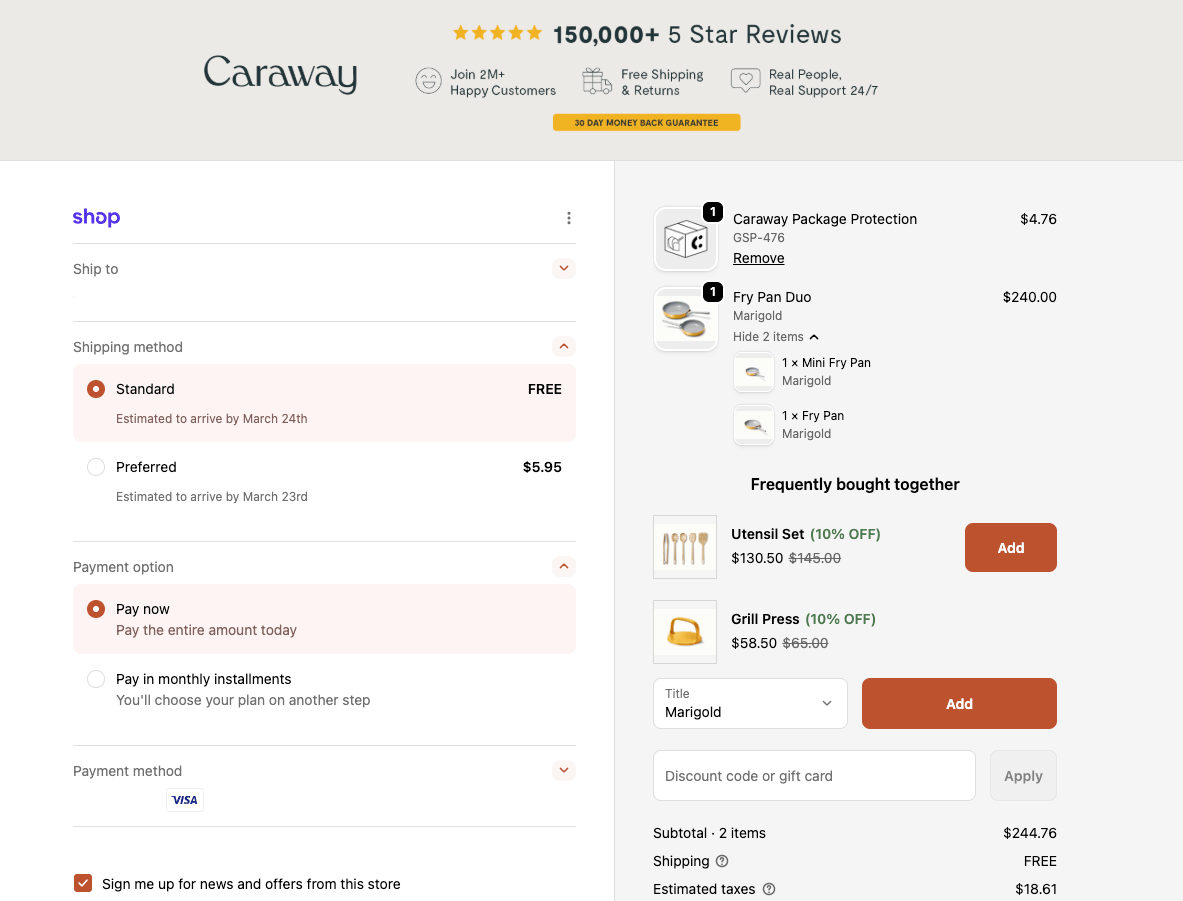This screenshot has height=901, width=1183.
Task: Click the Visa card icon
Action: (185, 800)
